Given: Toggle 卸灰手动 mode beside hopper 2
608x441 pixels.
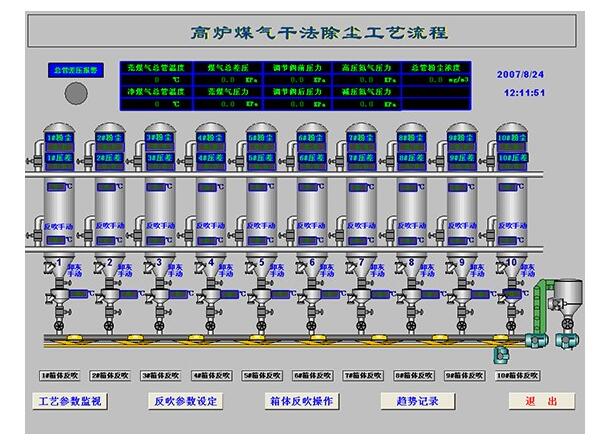Looking at the screenshot, I should coord(125,270).
